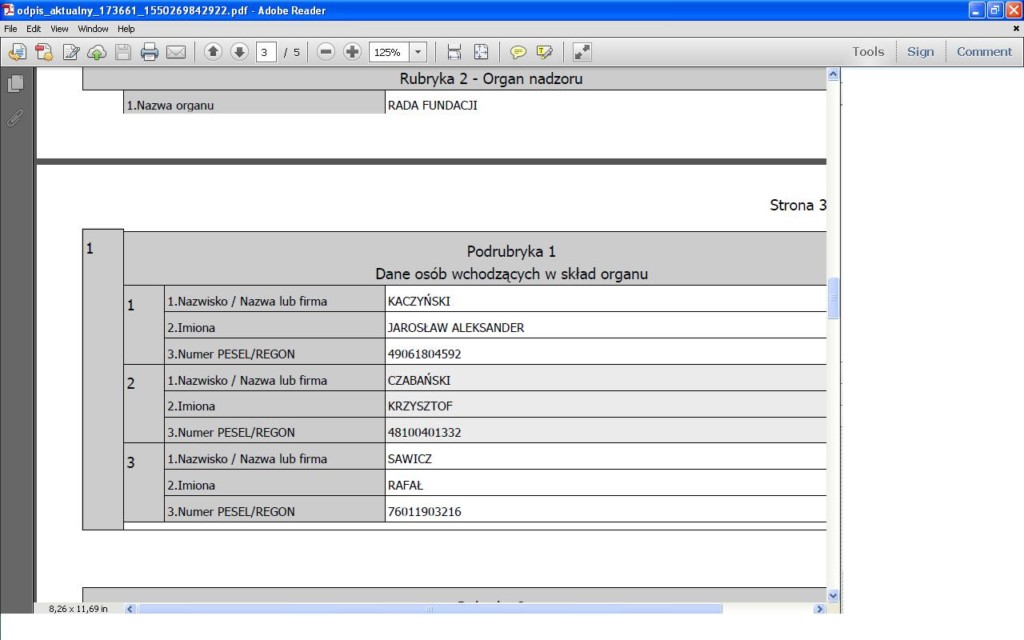Zoom out with the minus button
The height and width of the screenshot is (640, 1024).
pos(326,52)
